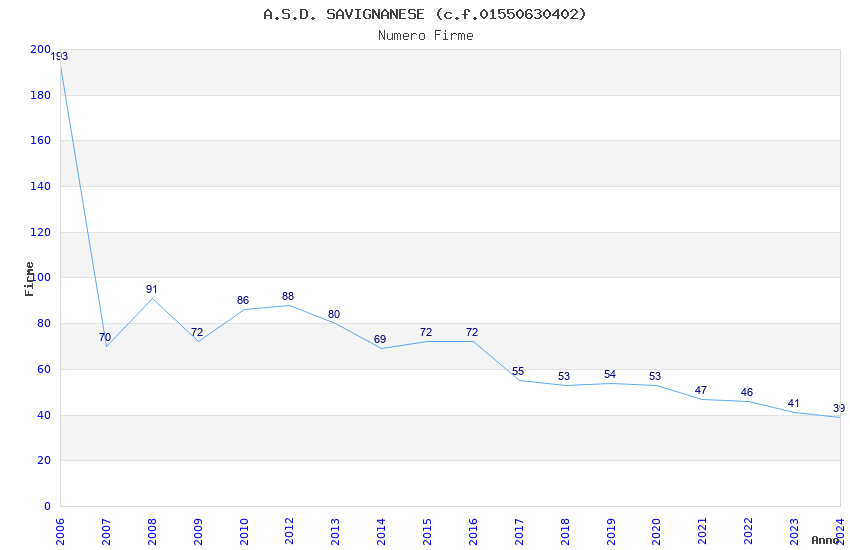This screenshot has width=850, height=550.
Task: Click the 2010 year label on x-axis
Action: tap(244, 532)
